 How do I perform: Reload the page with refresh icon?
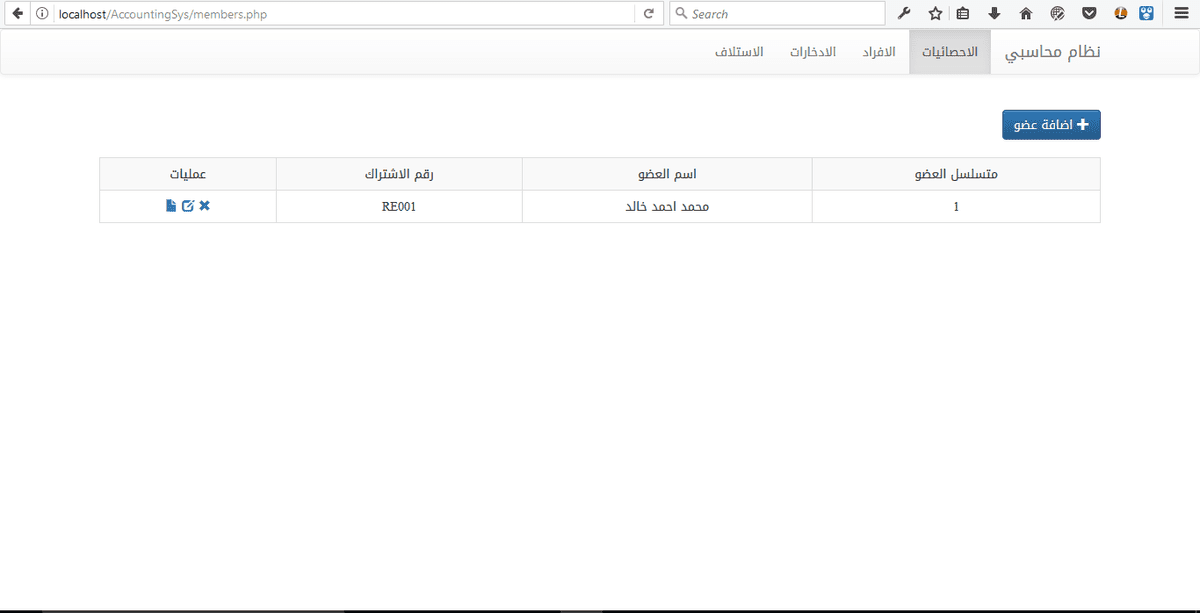648,14
